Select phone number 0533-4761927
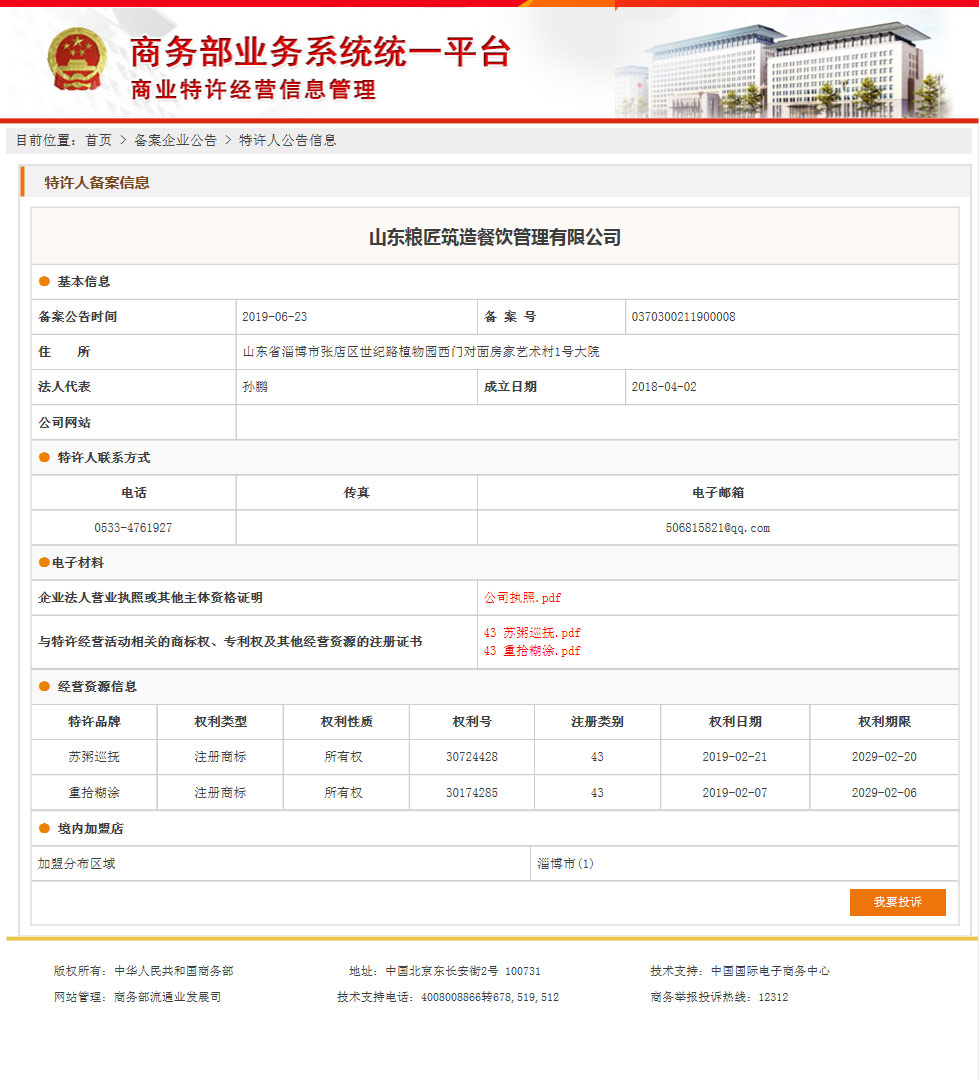 (x=133, y=528)
